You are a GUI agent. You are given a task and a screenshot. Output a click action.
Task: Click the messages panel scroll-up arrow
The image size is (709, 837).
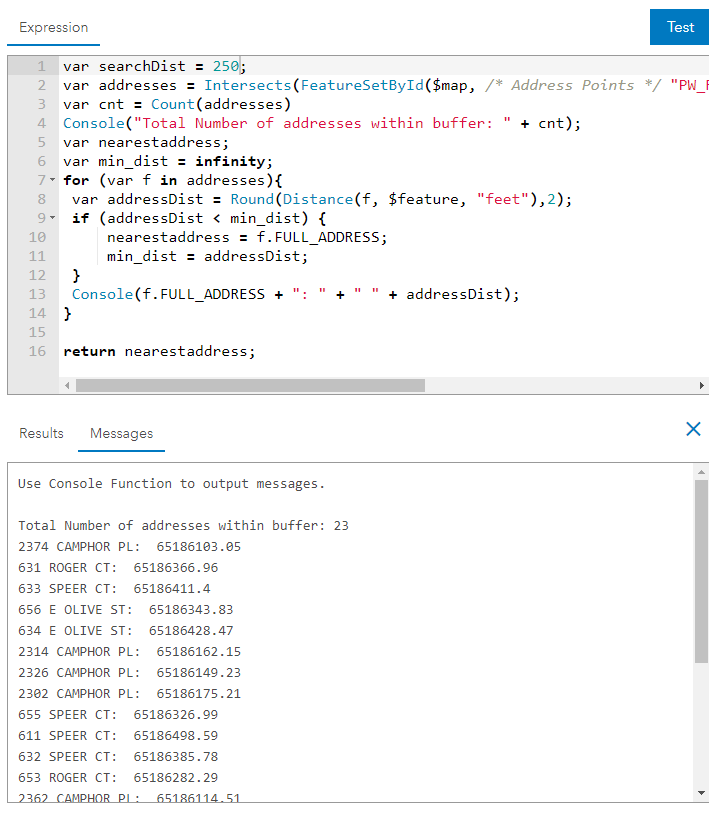701,472
